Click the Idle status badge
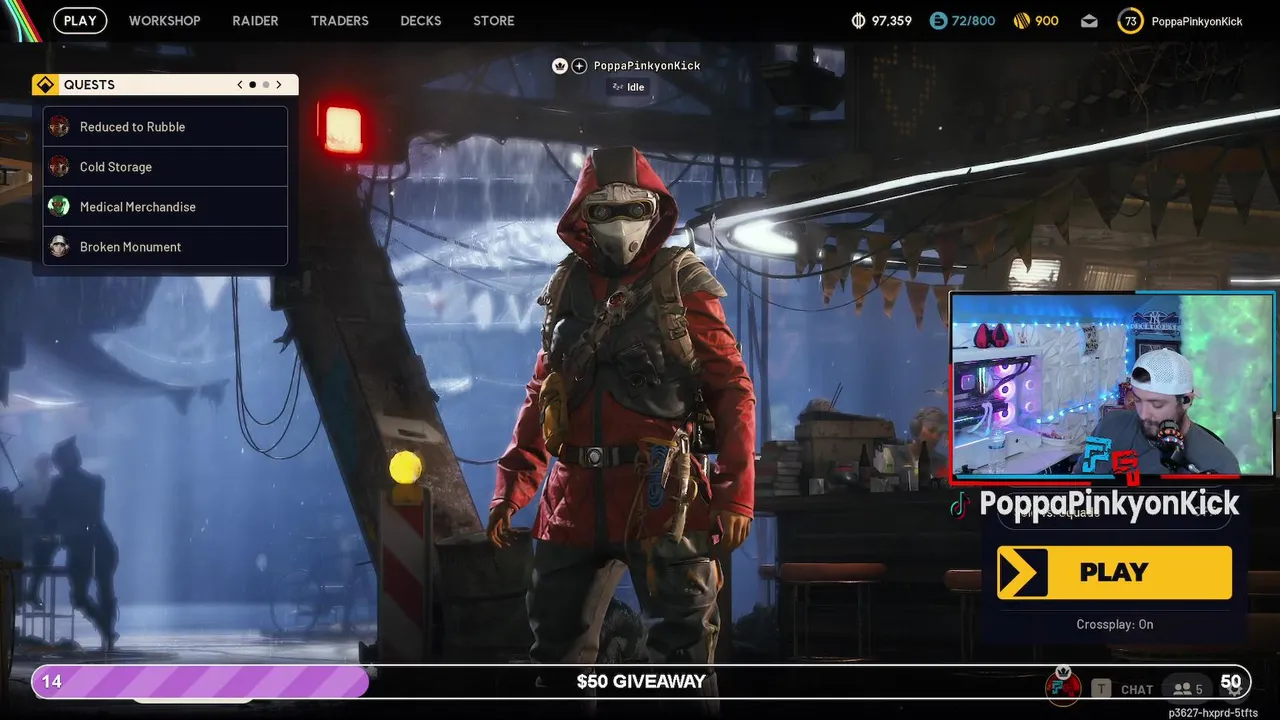The height and width of the screenshot is (720, 1280). point(629,87)
